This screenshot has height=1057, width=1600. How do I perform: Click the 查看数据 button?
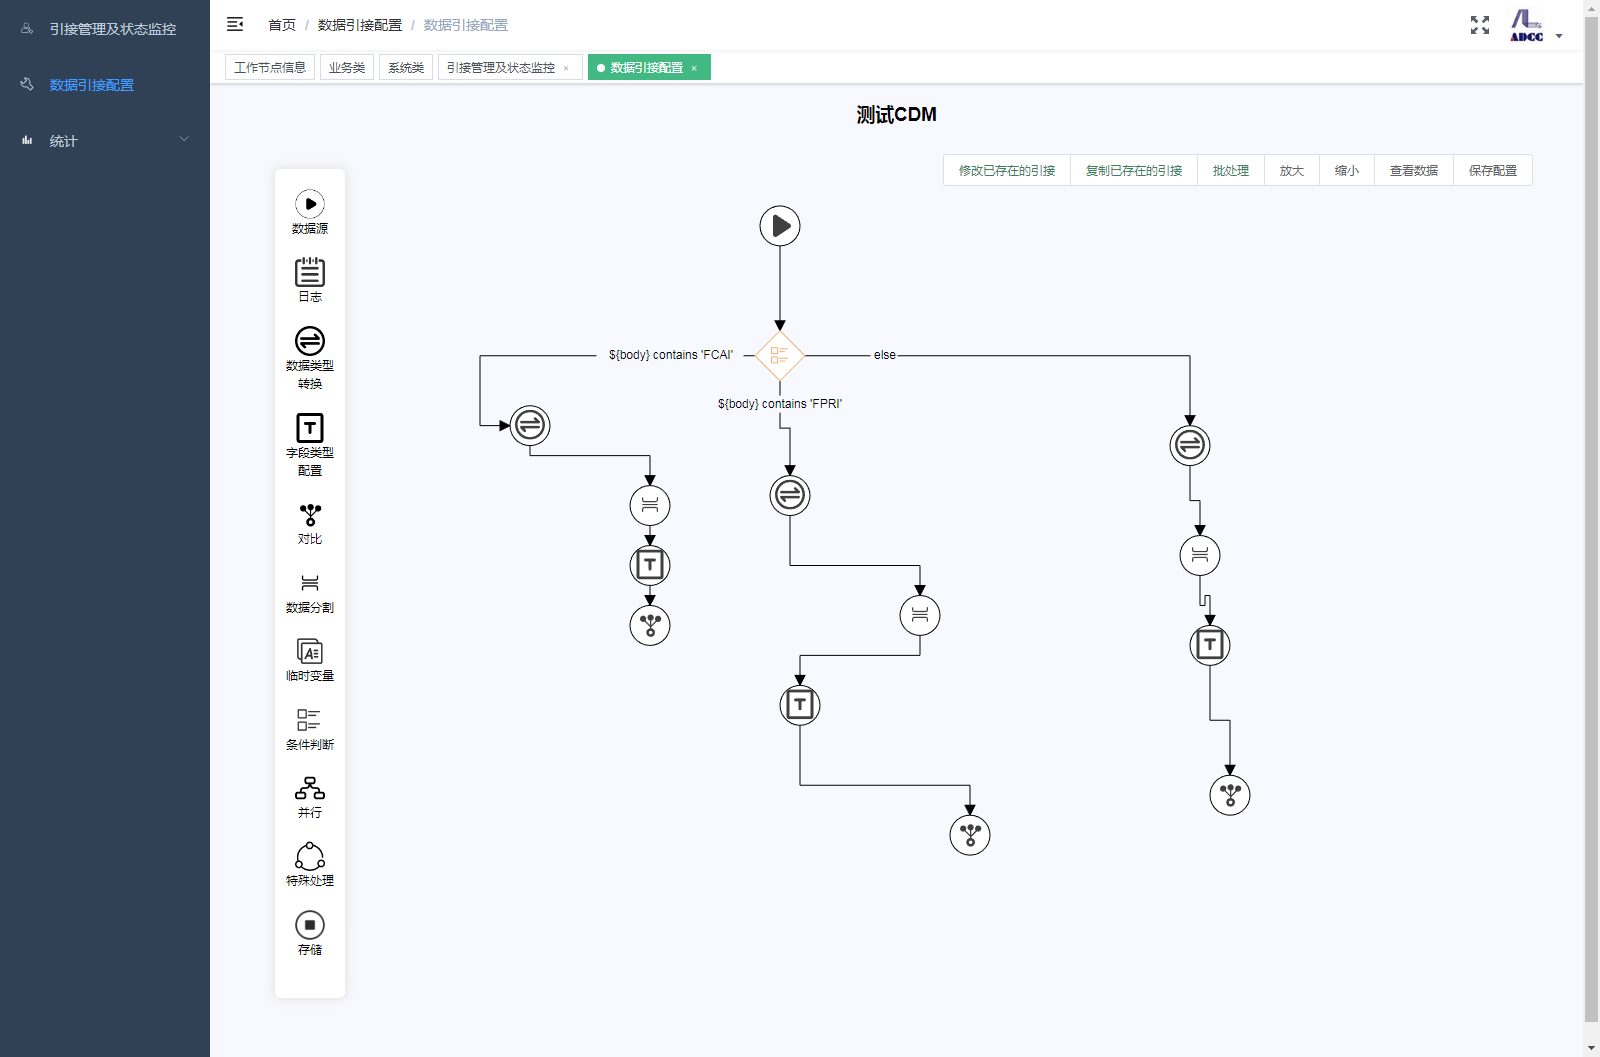point(1414,171)
